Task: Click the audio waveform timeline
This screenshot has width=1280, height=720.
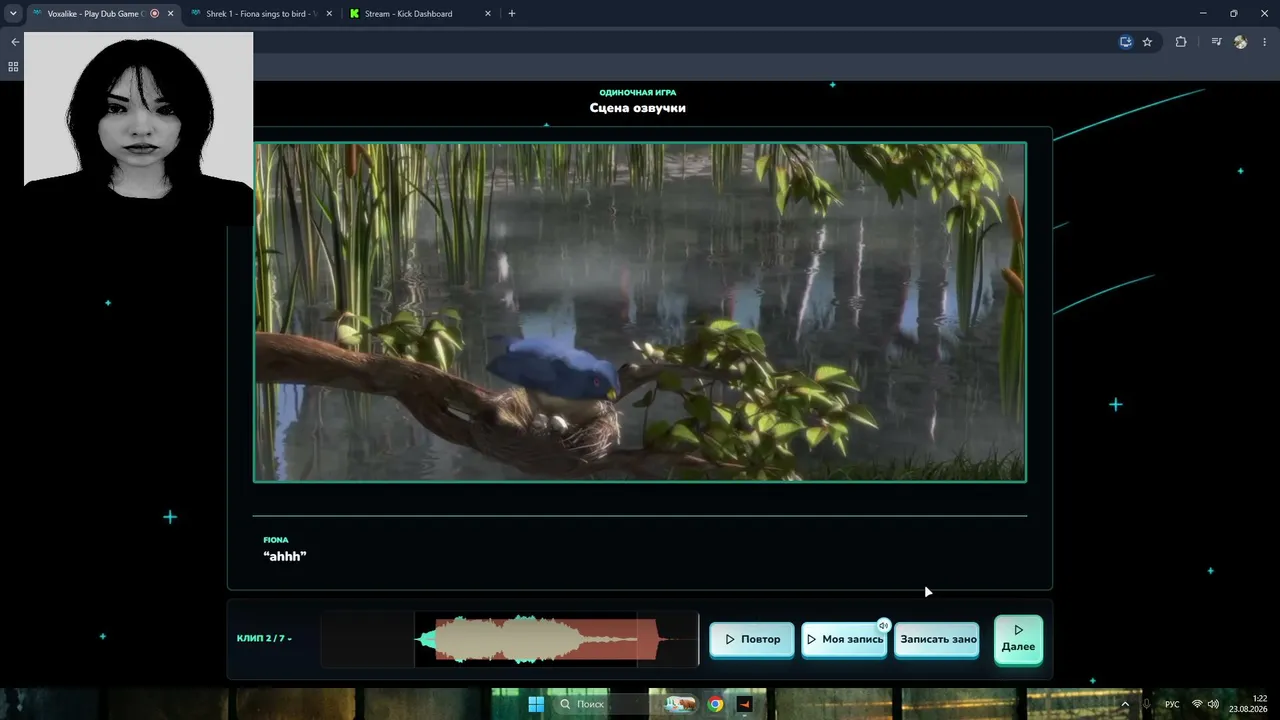Action: (510, 639)
